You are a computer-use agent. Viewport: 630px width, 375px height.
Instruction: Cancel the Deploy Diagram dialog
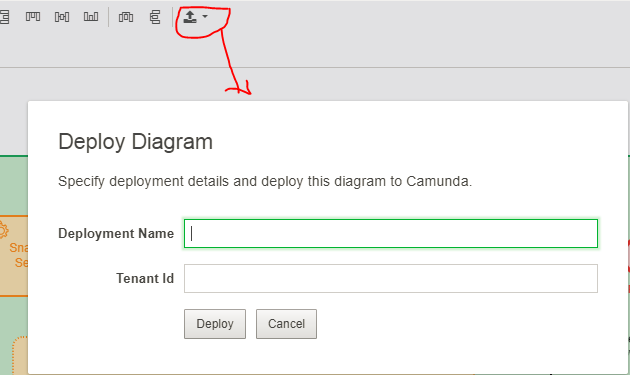286,324
